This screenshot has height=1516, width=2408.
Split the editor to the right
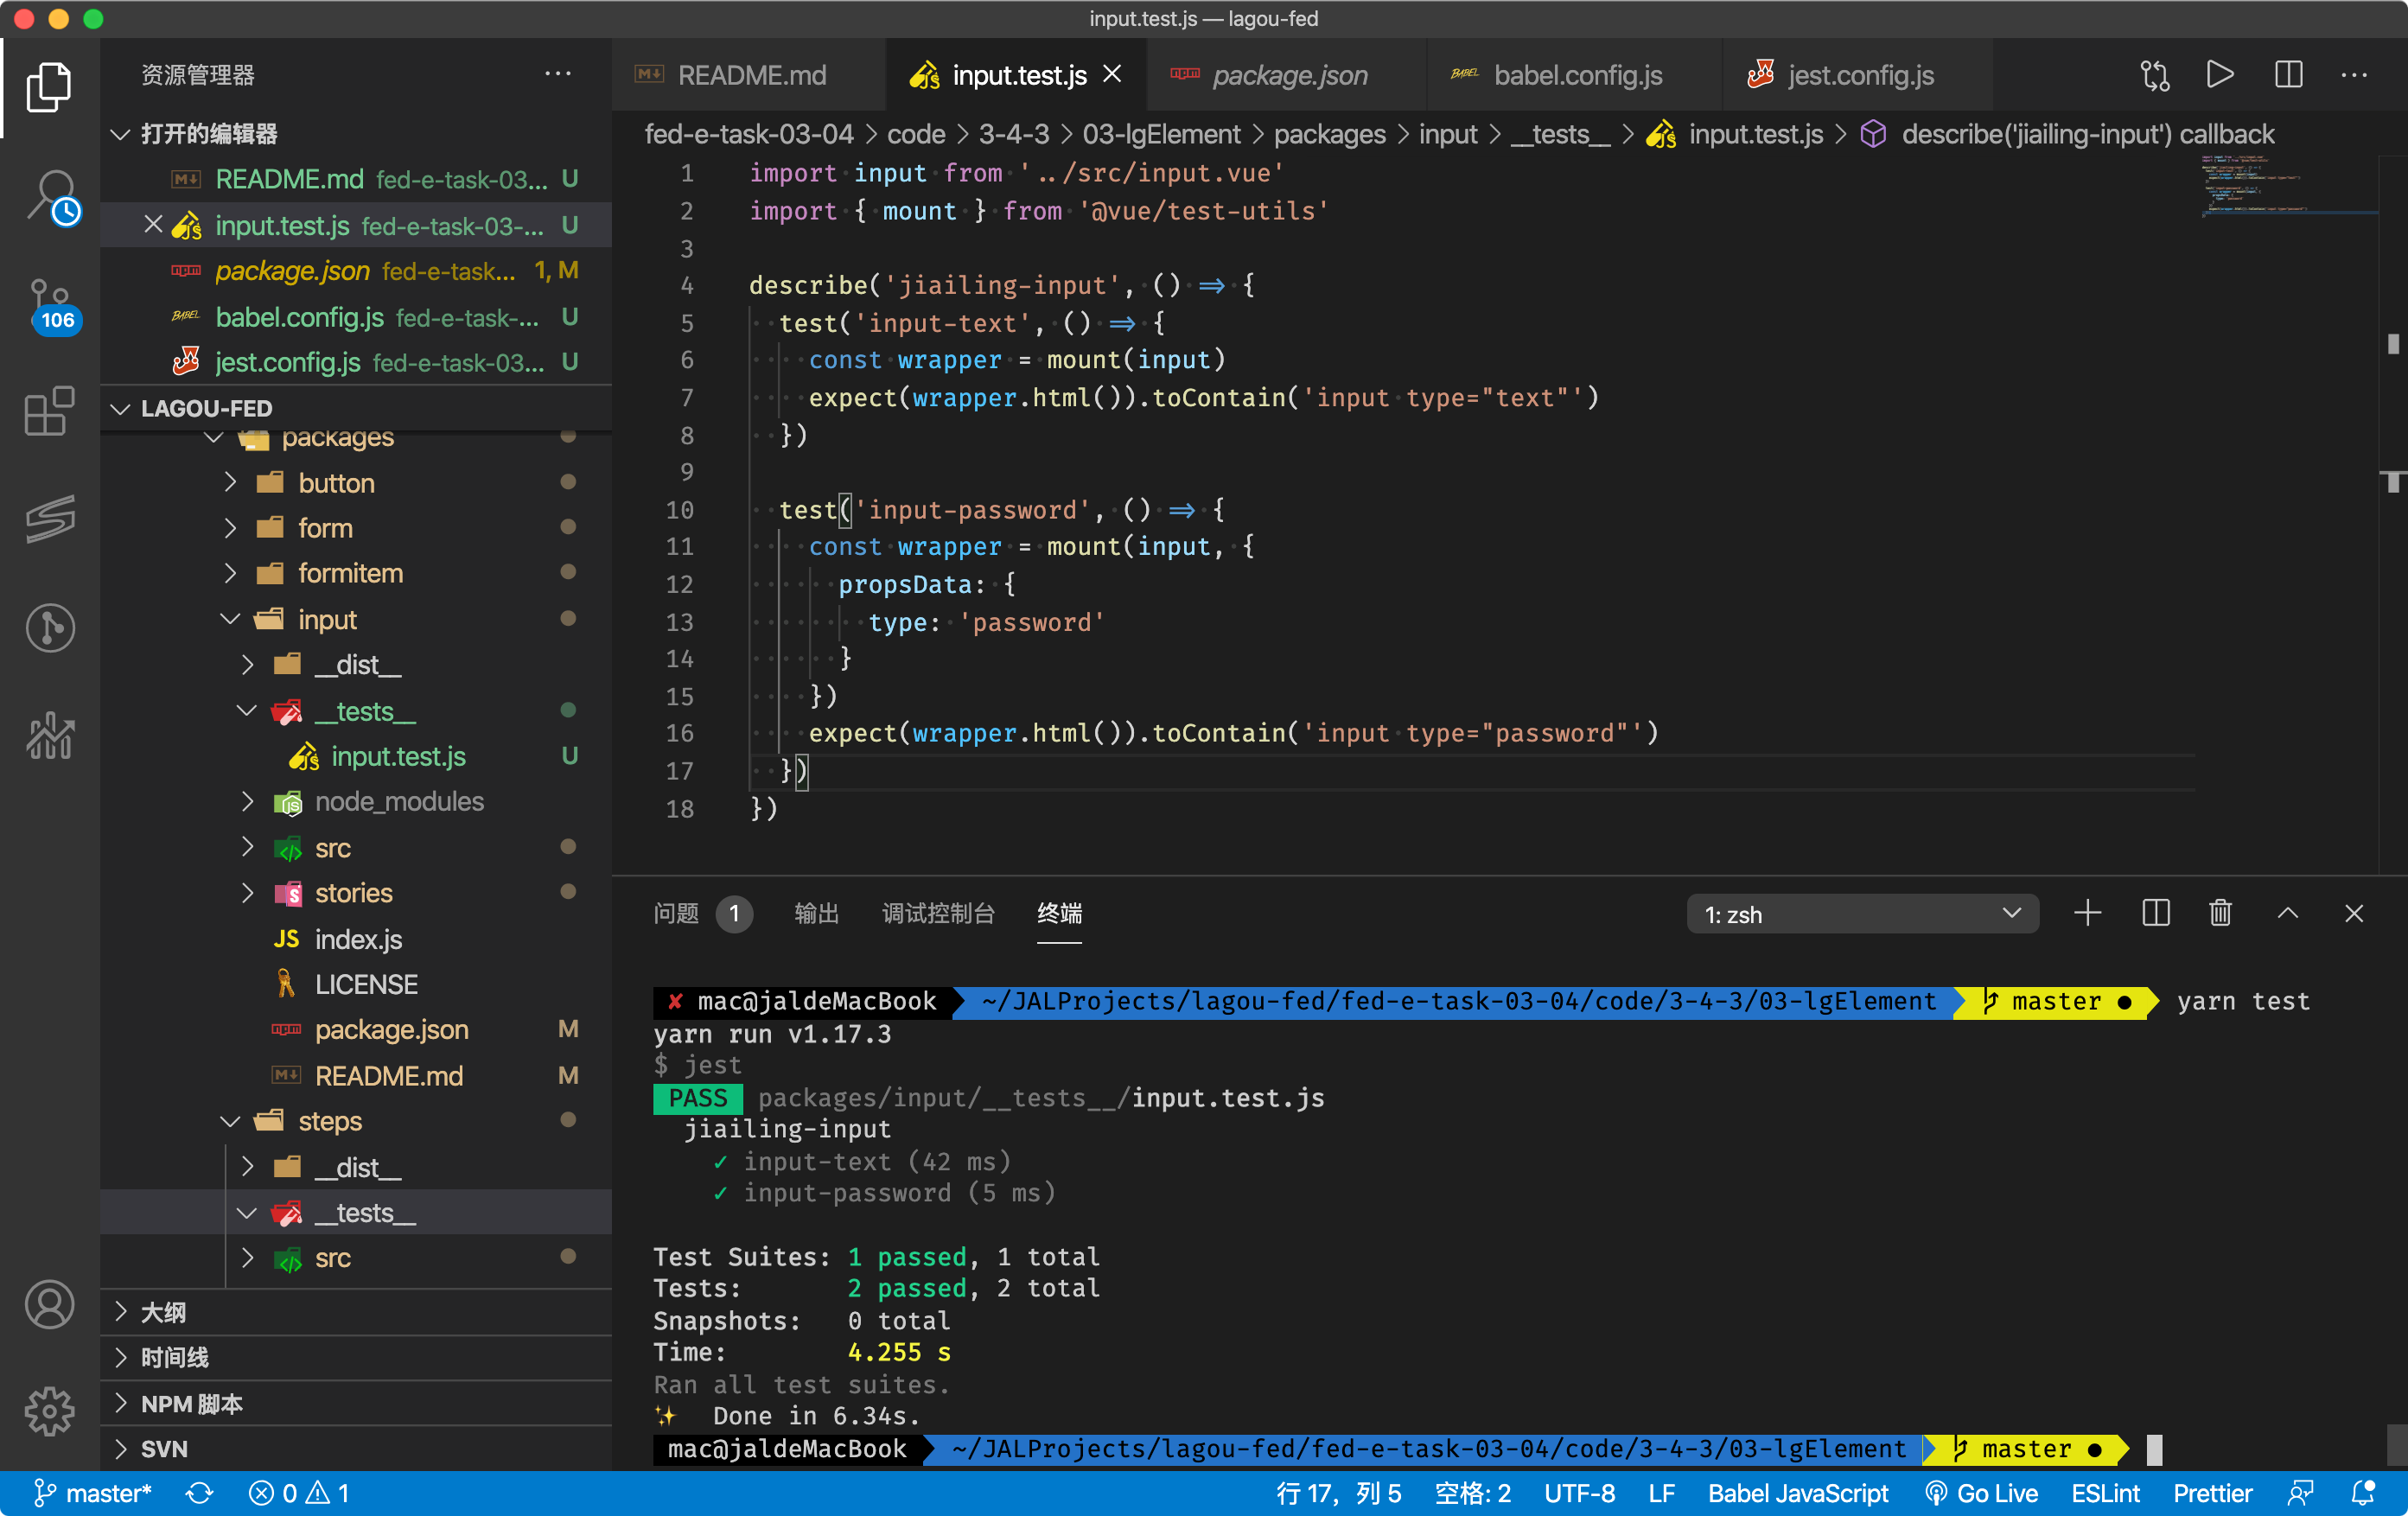(2288, 75)
